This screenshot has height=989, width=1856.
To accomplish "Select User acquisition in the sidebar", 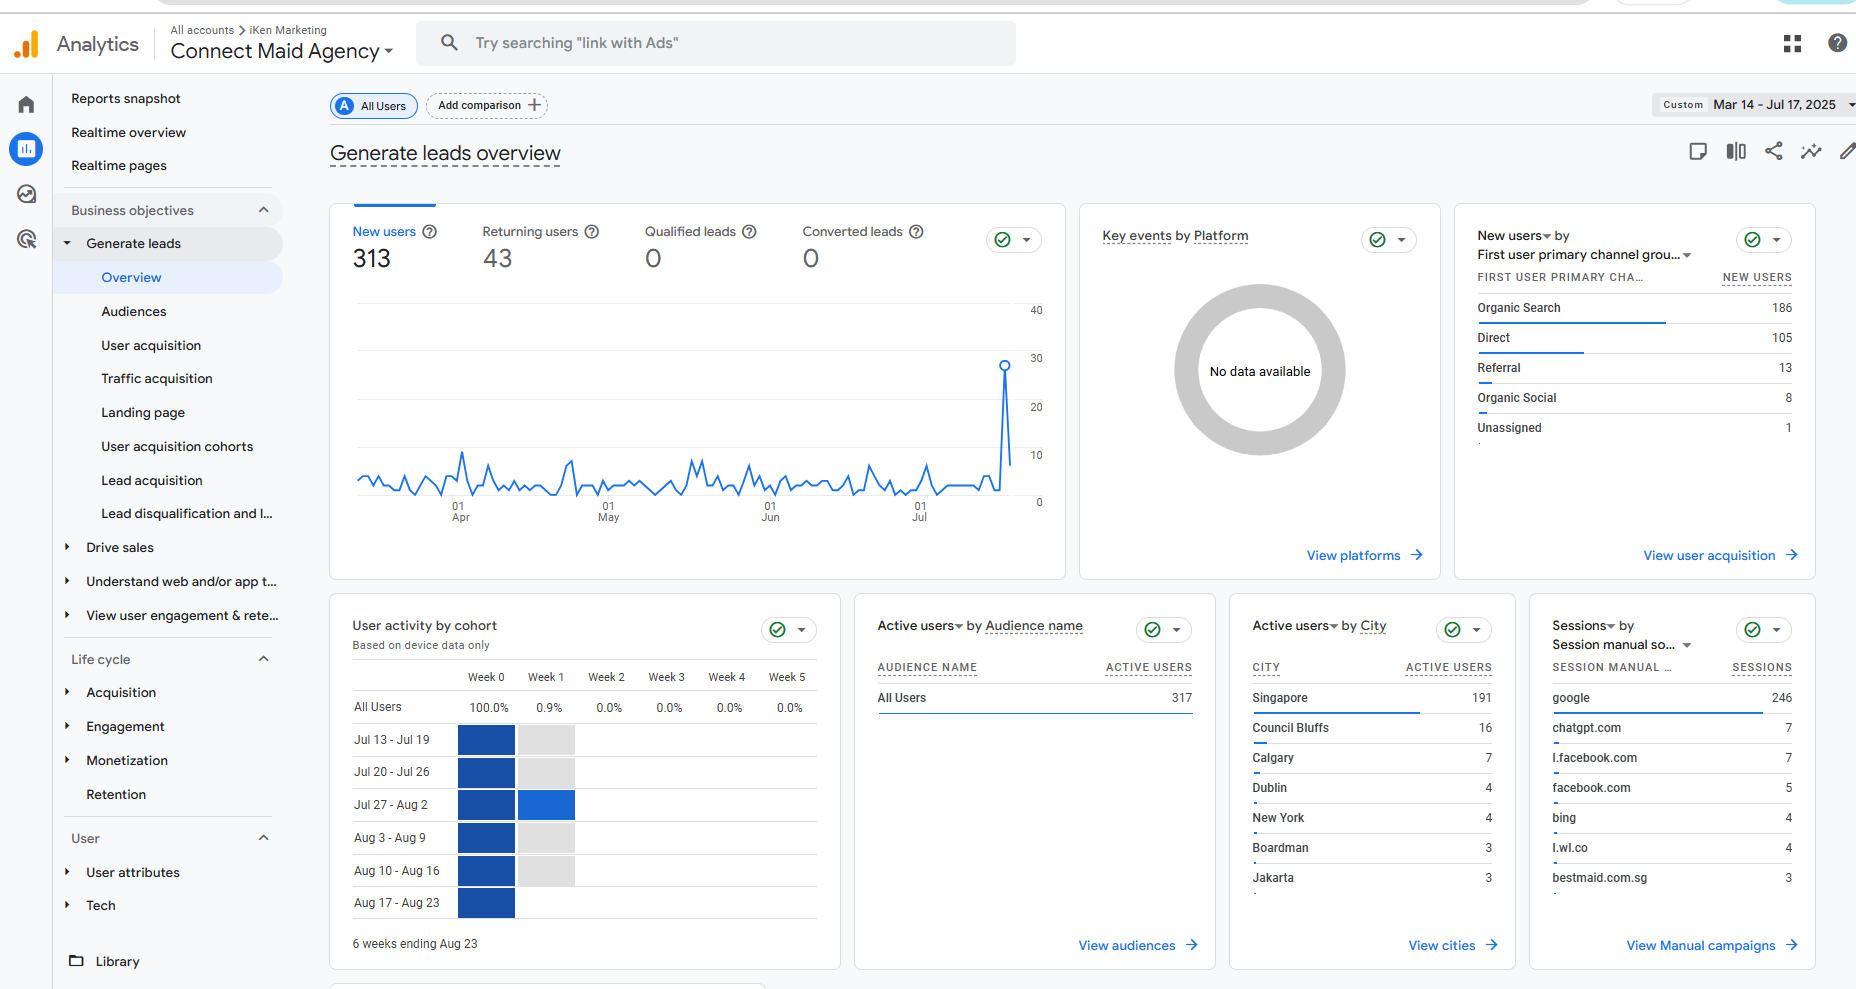I will point(151,345).
